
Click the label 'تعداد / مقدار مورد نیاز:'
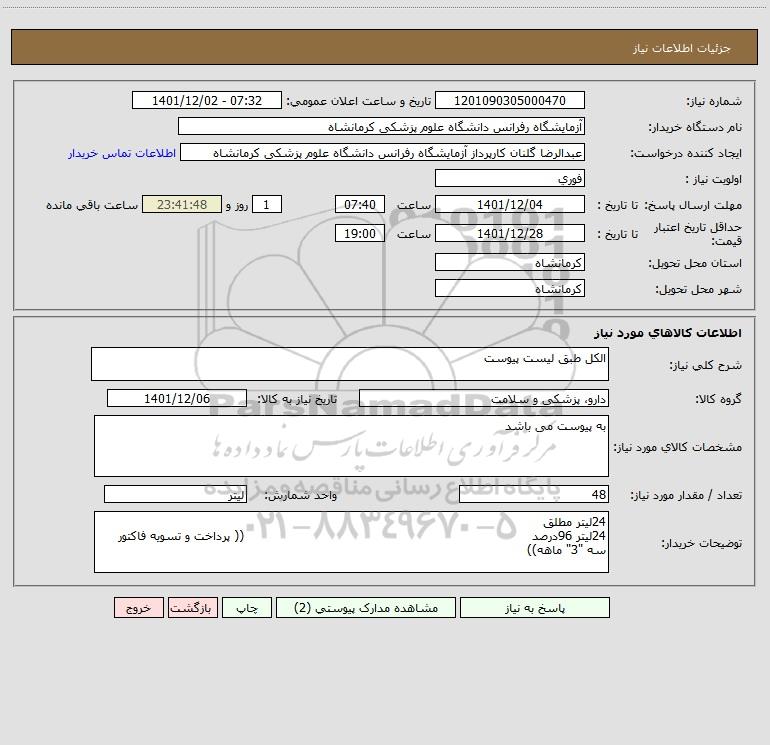686,496
